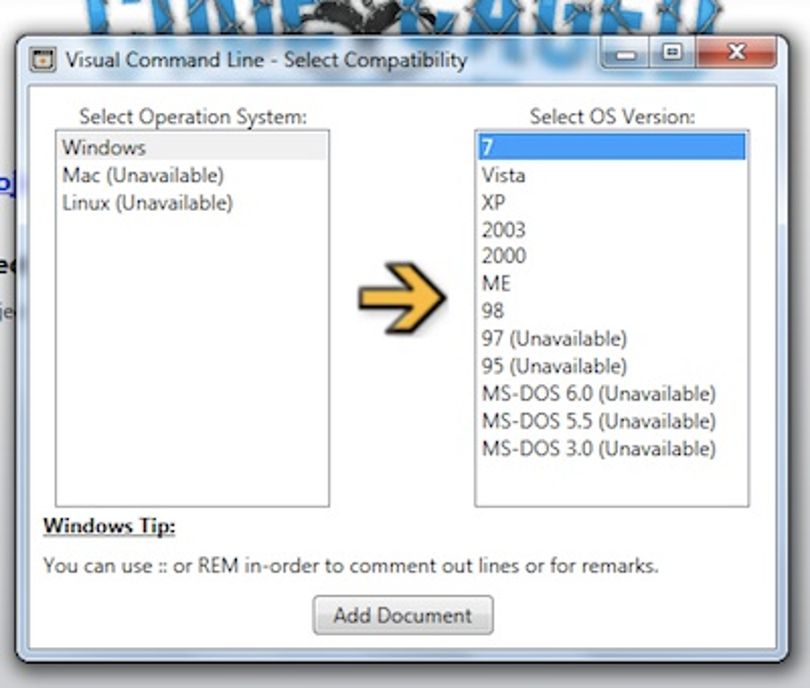Close the Select Compatibility window

coord(736,52)
